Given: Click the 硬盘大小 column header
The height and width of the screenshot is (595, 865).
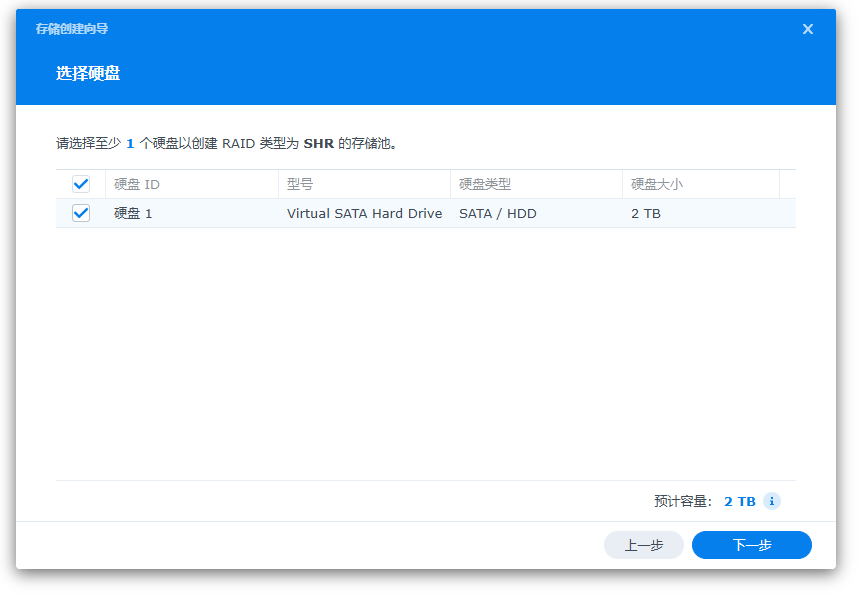Looking at the screenshot, I should 657,184.
